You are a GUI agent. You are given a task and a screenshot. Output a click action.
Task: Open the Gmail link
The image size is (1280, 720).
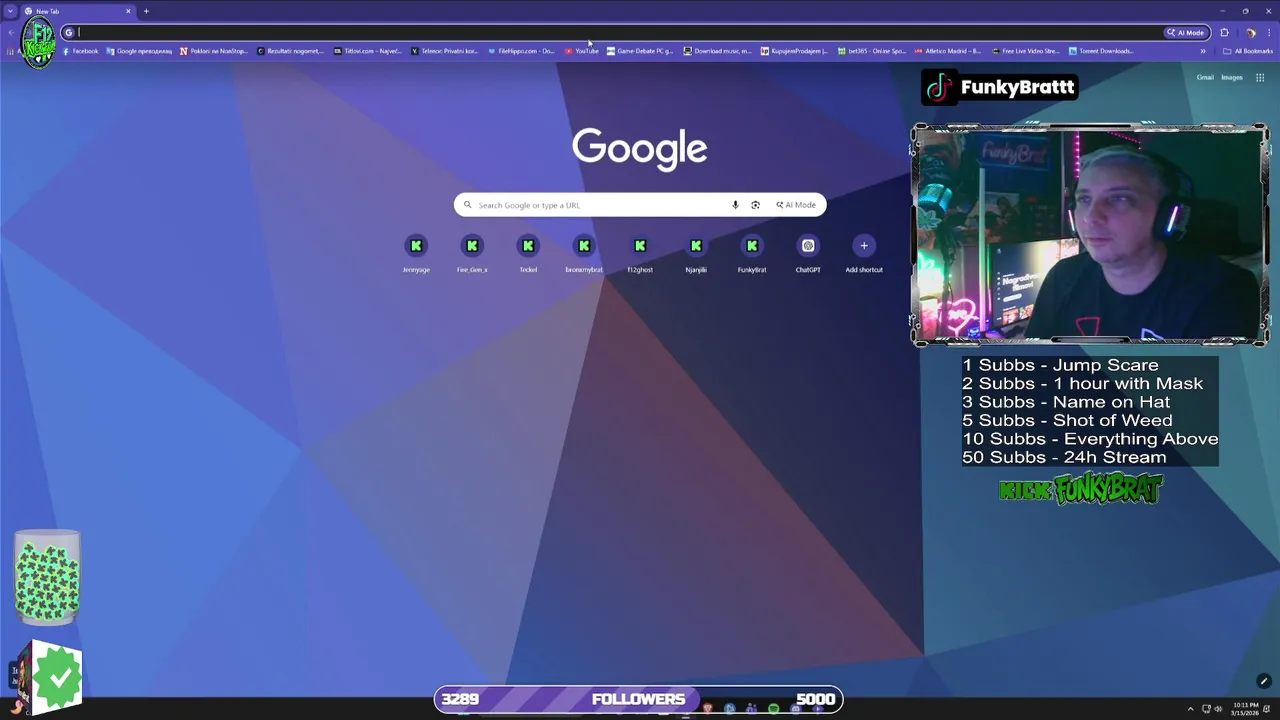[x=1205, y=77]
